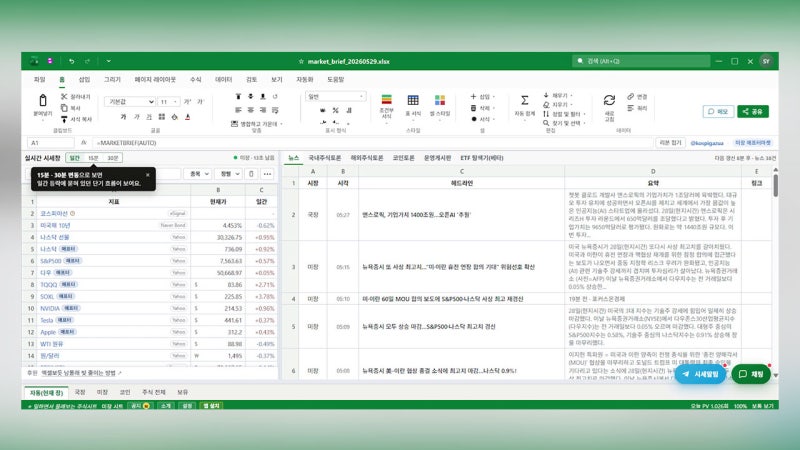This screenshot has width=800, height=450.
Task: Toggle bold text formatting
Action: [x=123, y=117]
